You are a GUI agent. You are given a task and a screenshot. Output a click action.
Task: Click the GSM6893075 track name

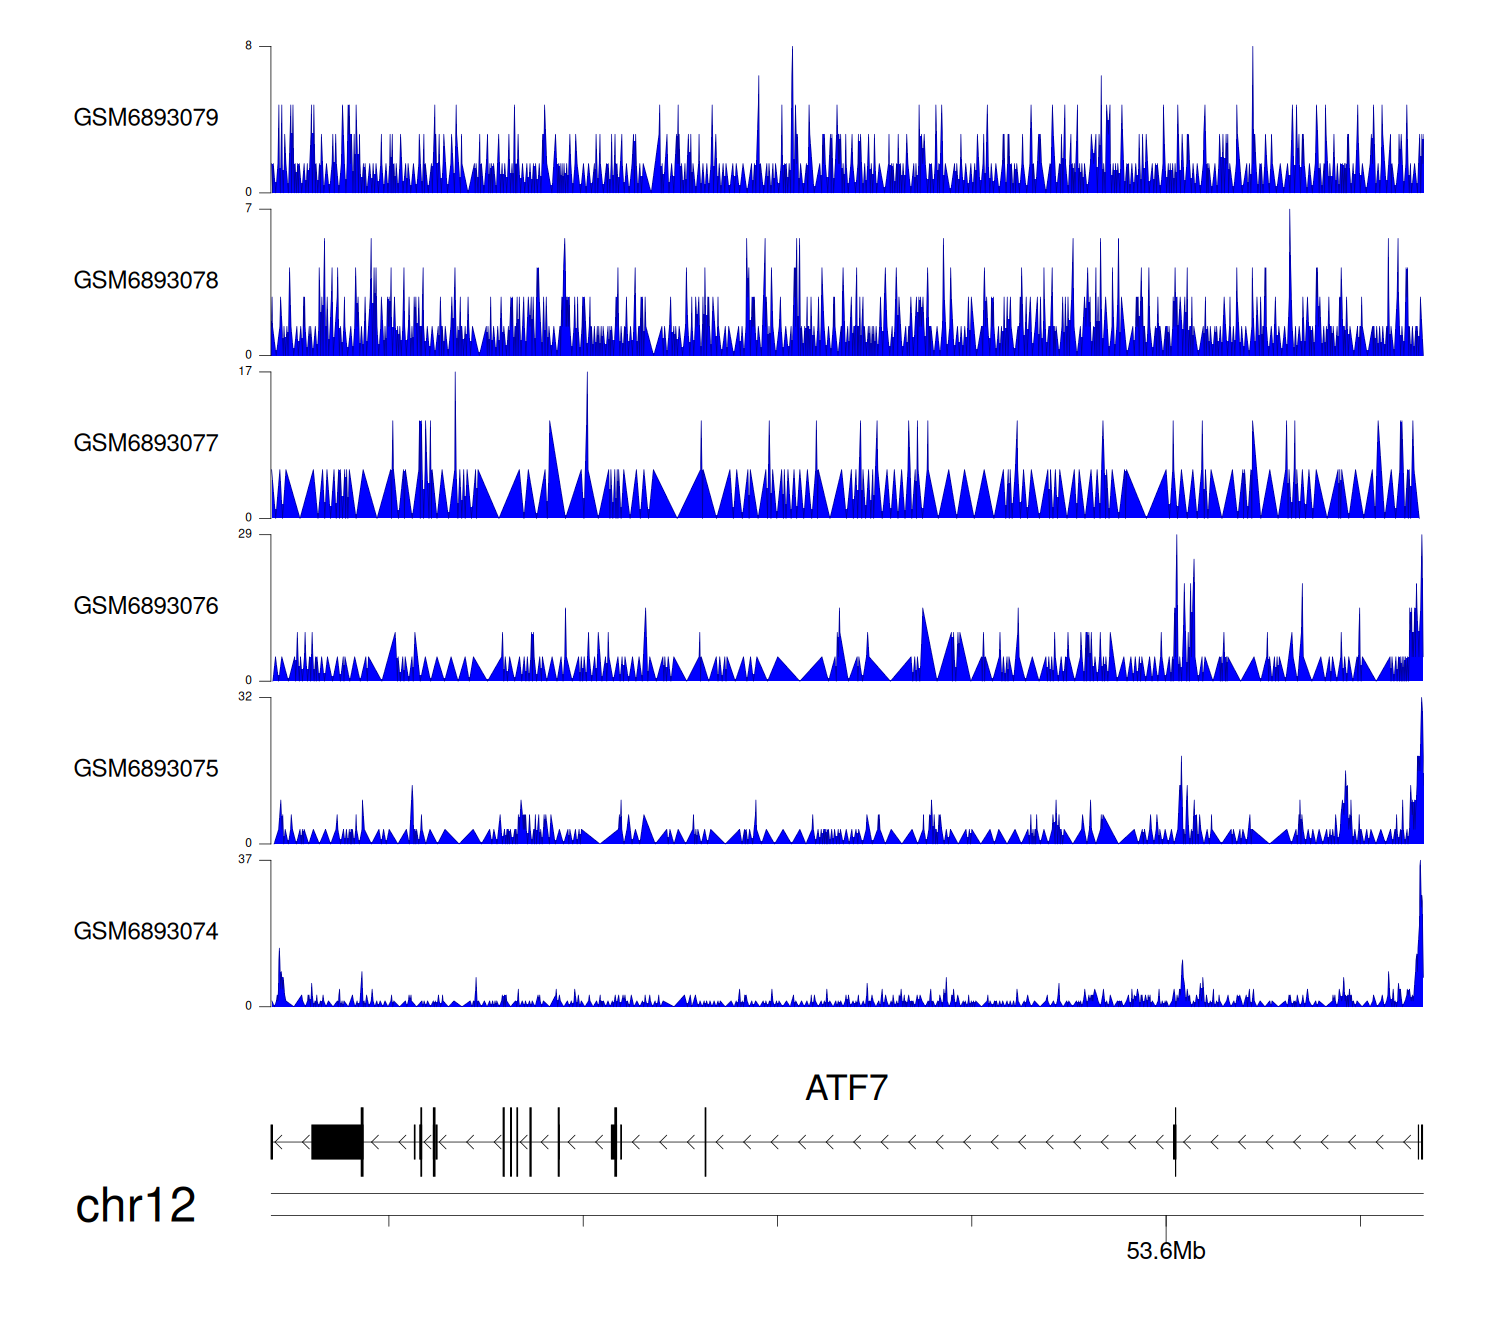tap(146, 769)
